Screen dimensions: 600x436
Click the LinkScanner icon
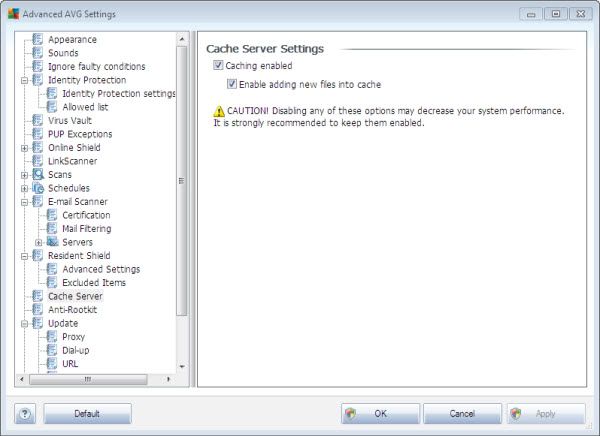point(38,161)
